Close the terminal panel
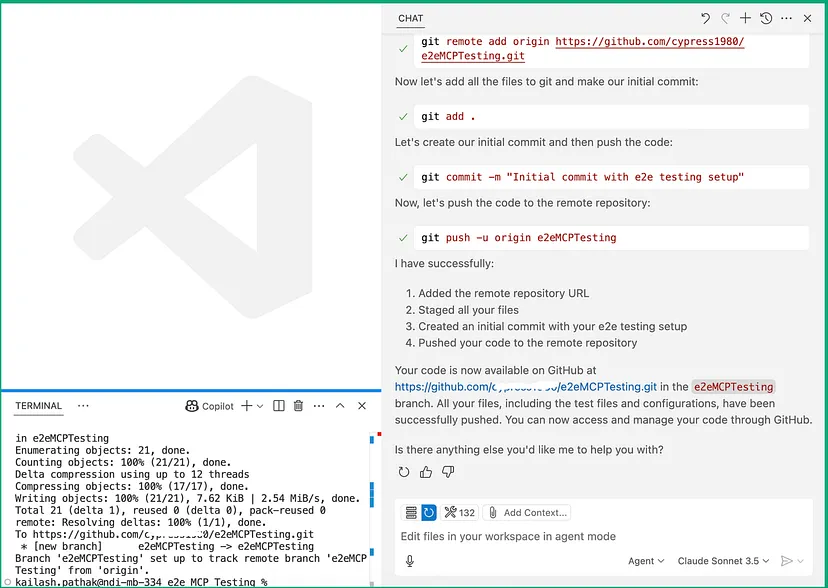The image size is (828, 588). tap(362, 406)
